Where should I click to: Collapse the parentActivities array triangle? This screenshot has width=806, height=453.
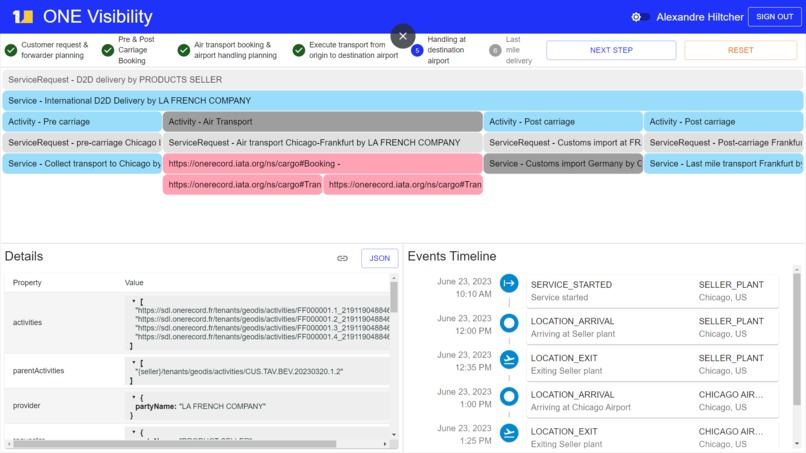click(134, 363)
